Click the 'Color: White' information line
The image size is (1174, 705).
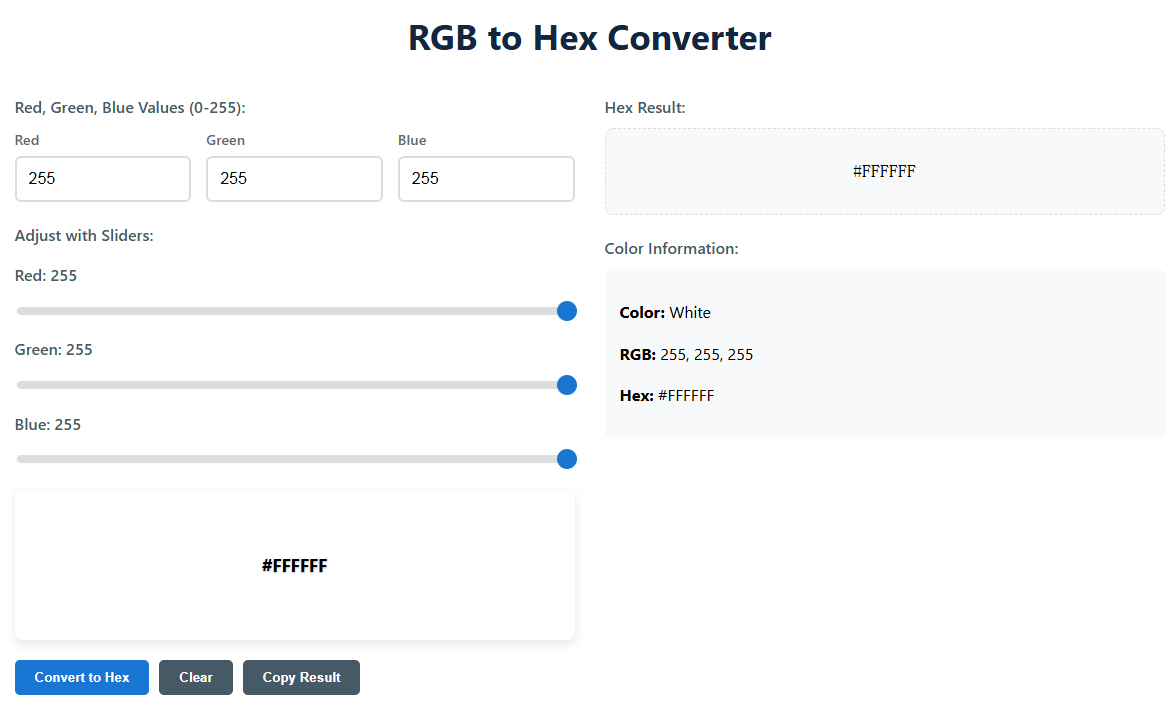point(665,313)
